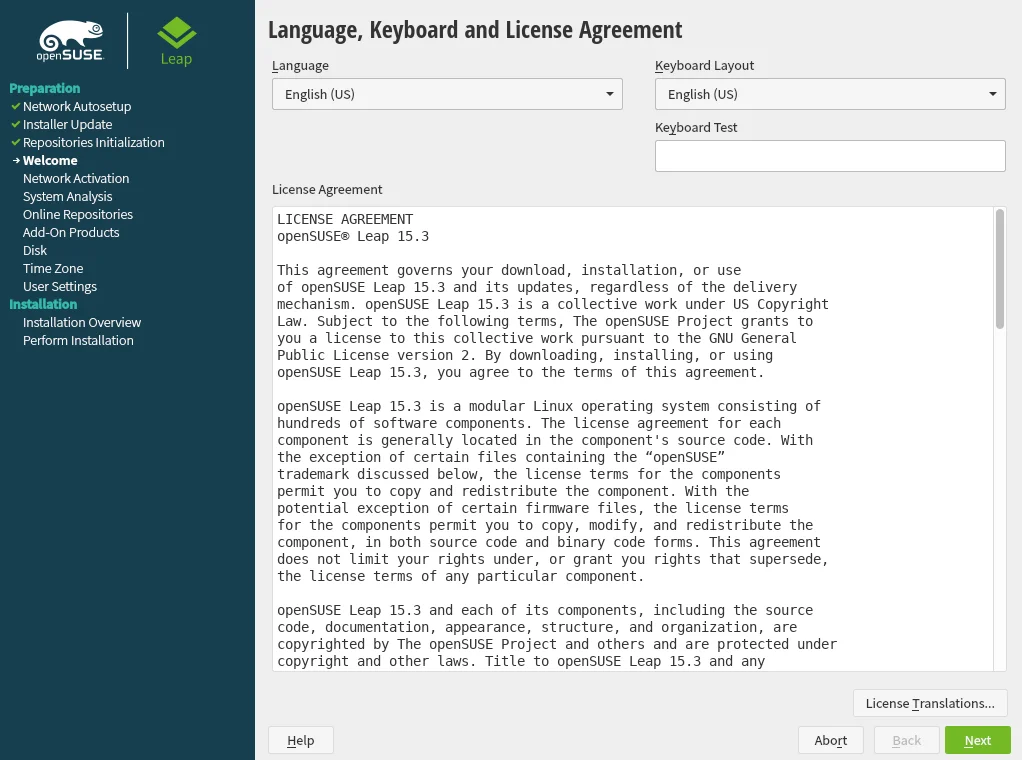Click the arrow marker beside Welcome
Image resolution: width=1022 pixels, height=760 pixels.
16,160
